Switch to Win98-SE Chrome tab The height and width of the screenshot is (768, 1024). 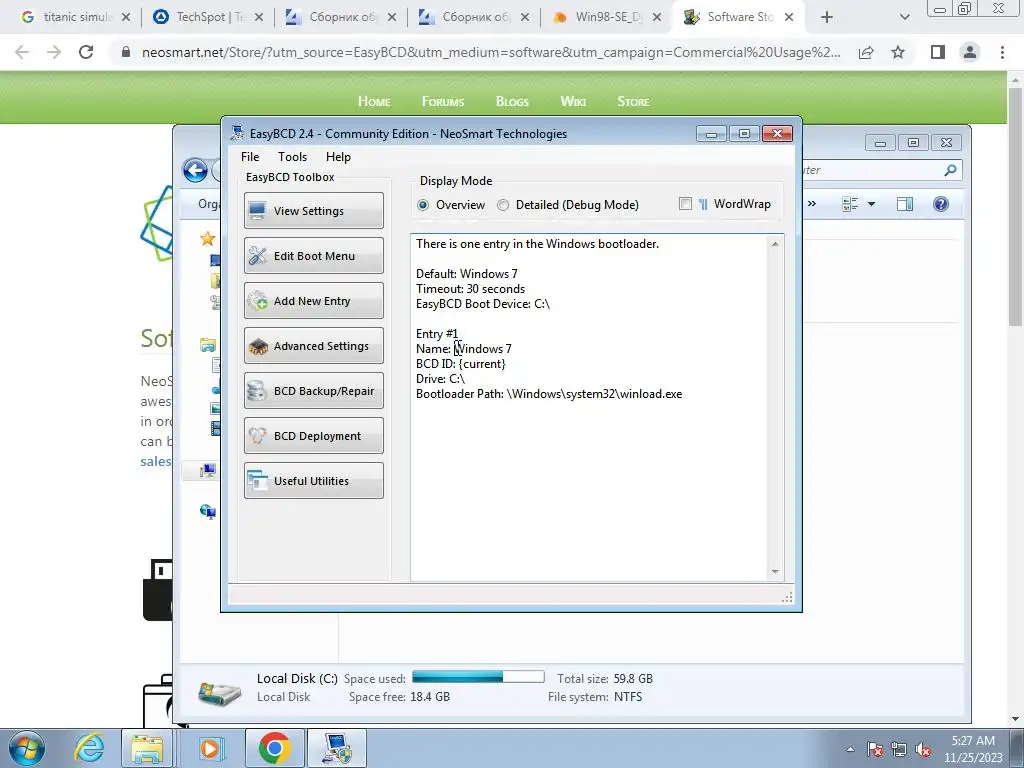[x=605, y=17]
